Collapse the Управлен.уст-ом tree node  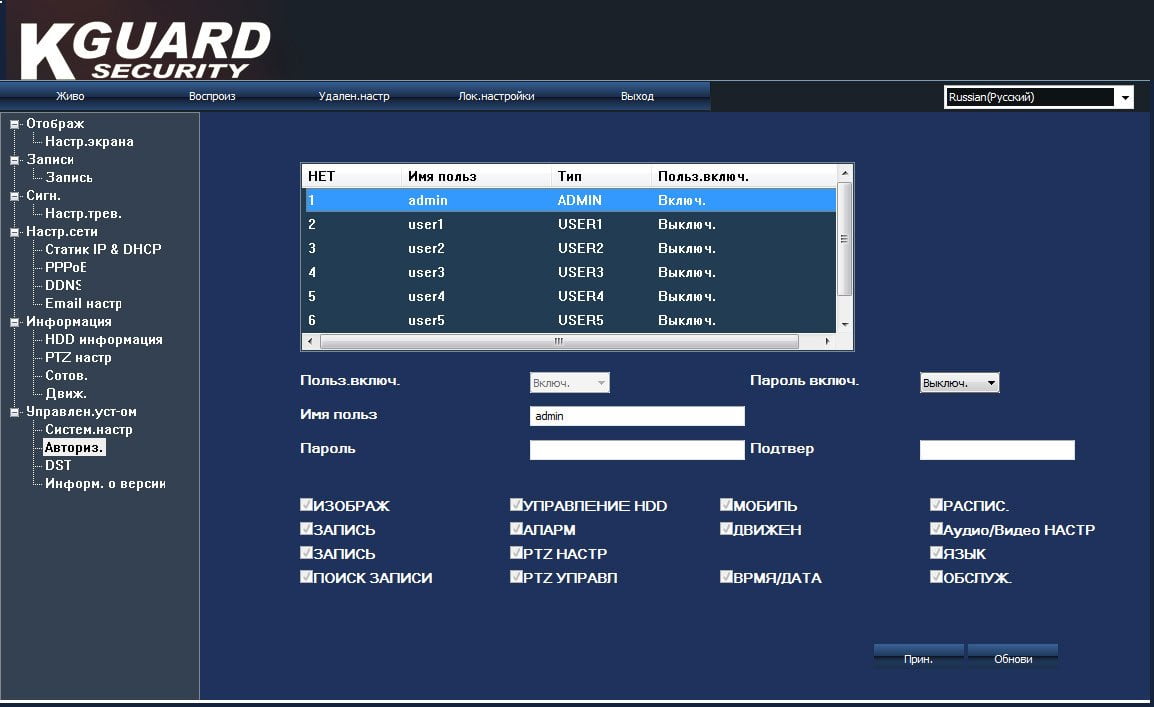[14, 412]
